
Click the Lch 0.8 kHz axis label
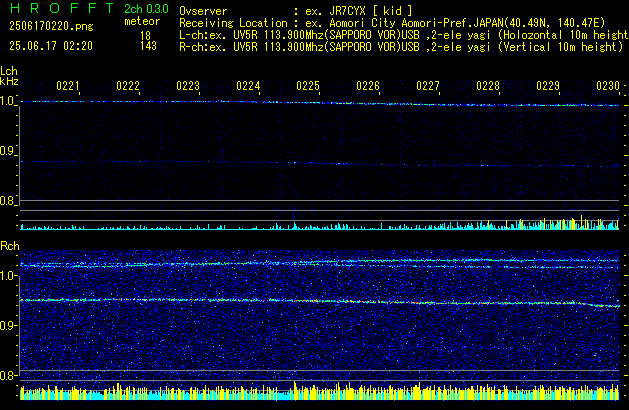[x=7, y=201]
